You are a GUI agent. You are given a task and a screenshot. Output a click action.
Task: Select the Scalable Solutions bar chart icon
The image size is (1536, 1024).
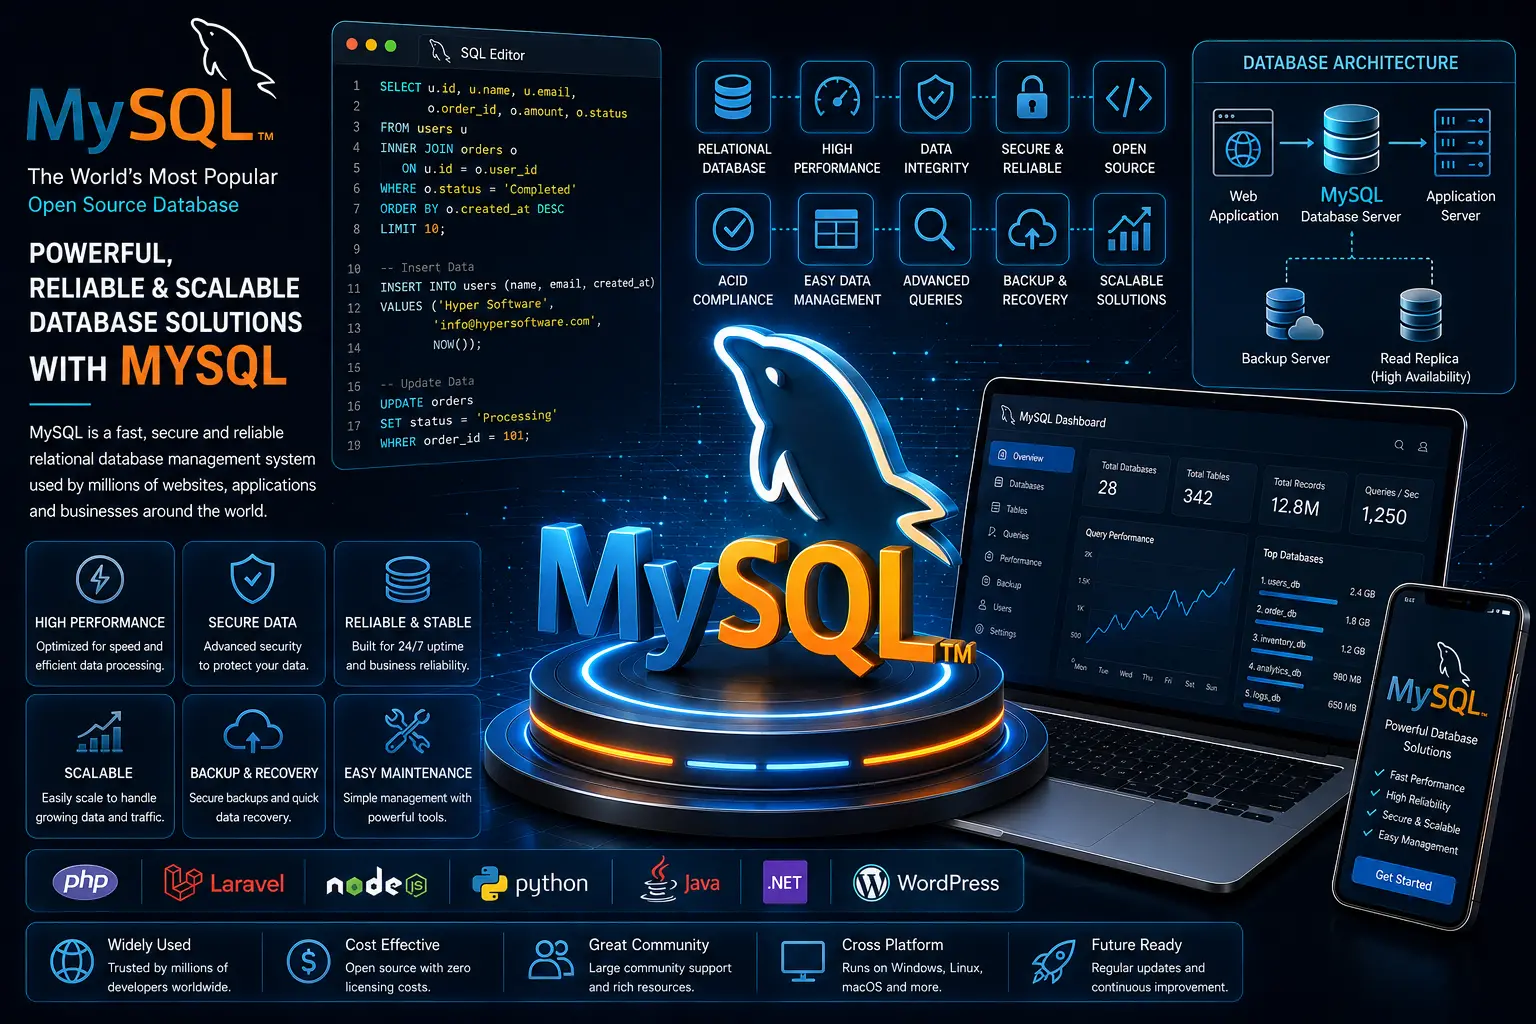pos(1129,229)
